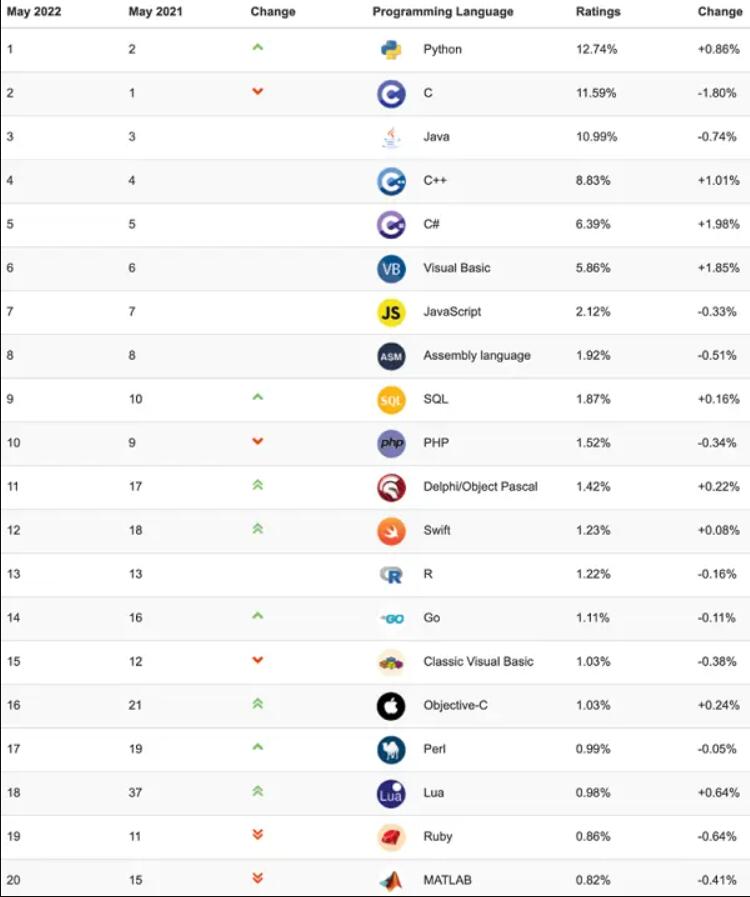750x897 pixels.
Task: Click the orange Swift bird icon
Action: pyautogui.click(x=391, y=531)
